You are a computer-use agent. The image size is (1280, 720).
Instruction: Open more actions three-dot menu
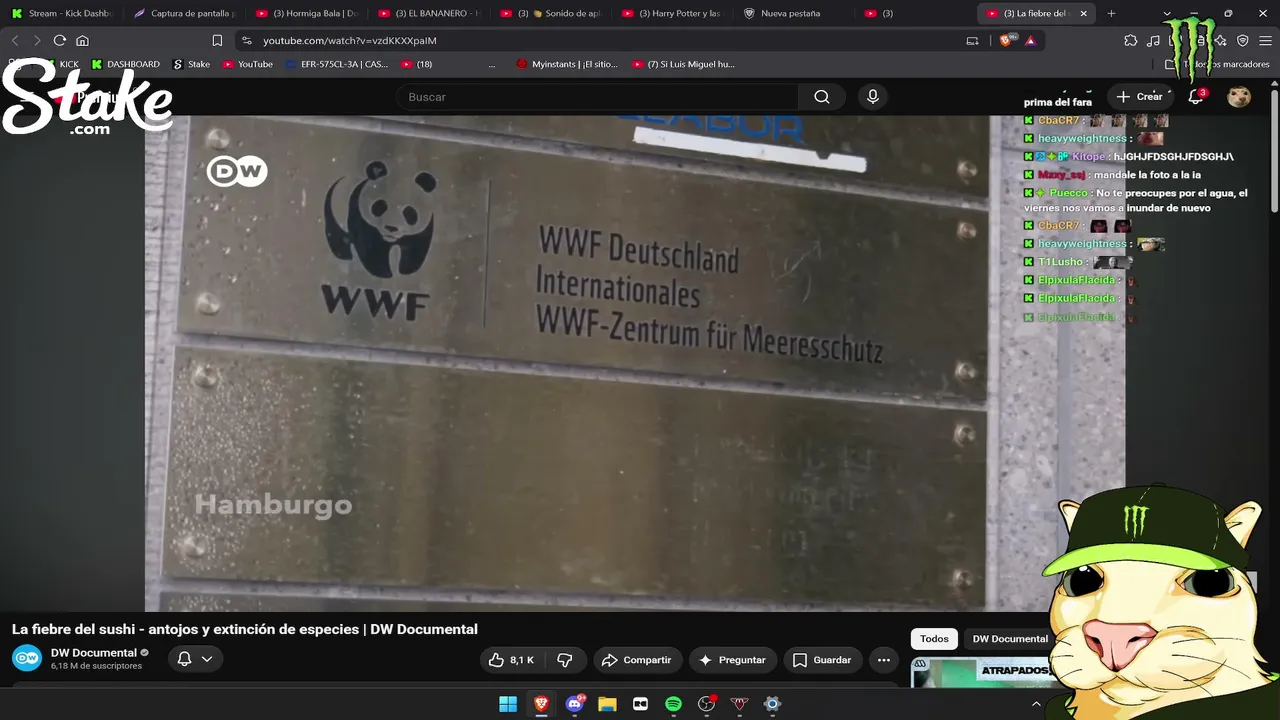click(x=884, y=660)
